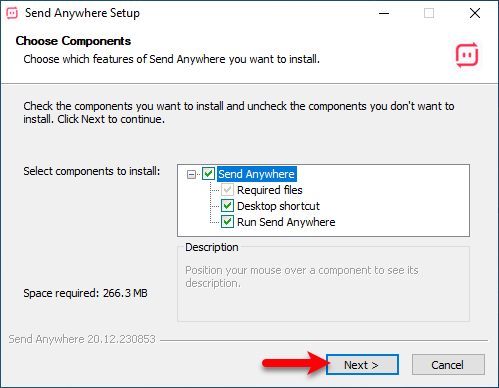Uncheck the Send Anywhere root checkbox
This screenshot has width=499, height=388.
pyautogui.click(x=209, y=174)
